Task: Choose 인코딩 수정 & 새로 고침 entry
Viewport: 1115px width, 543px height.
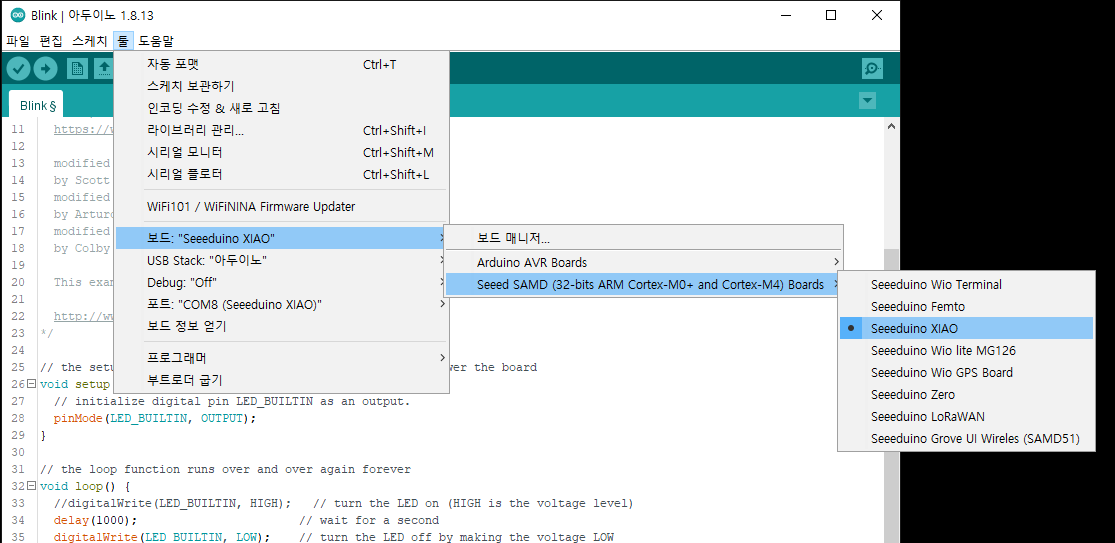Action: point(282,108)
